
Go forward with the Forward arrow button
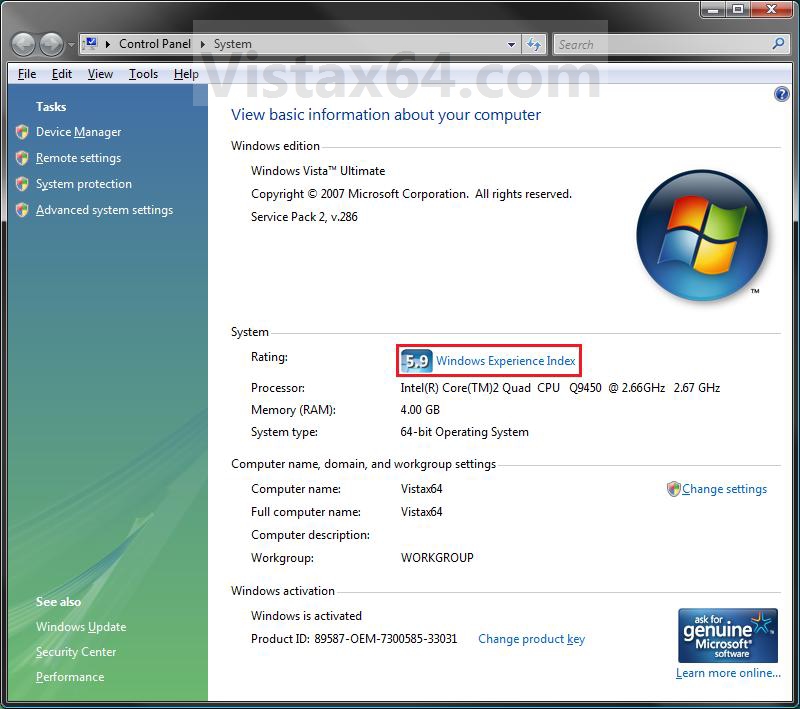[52, 44]
